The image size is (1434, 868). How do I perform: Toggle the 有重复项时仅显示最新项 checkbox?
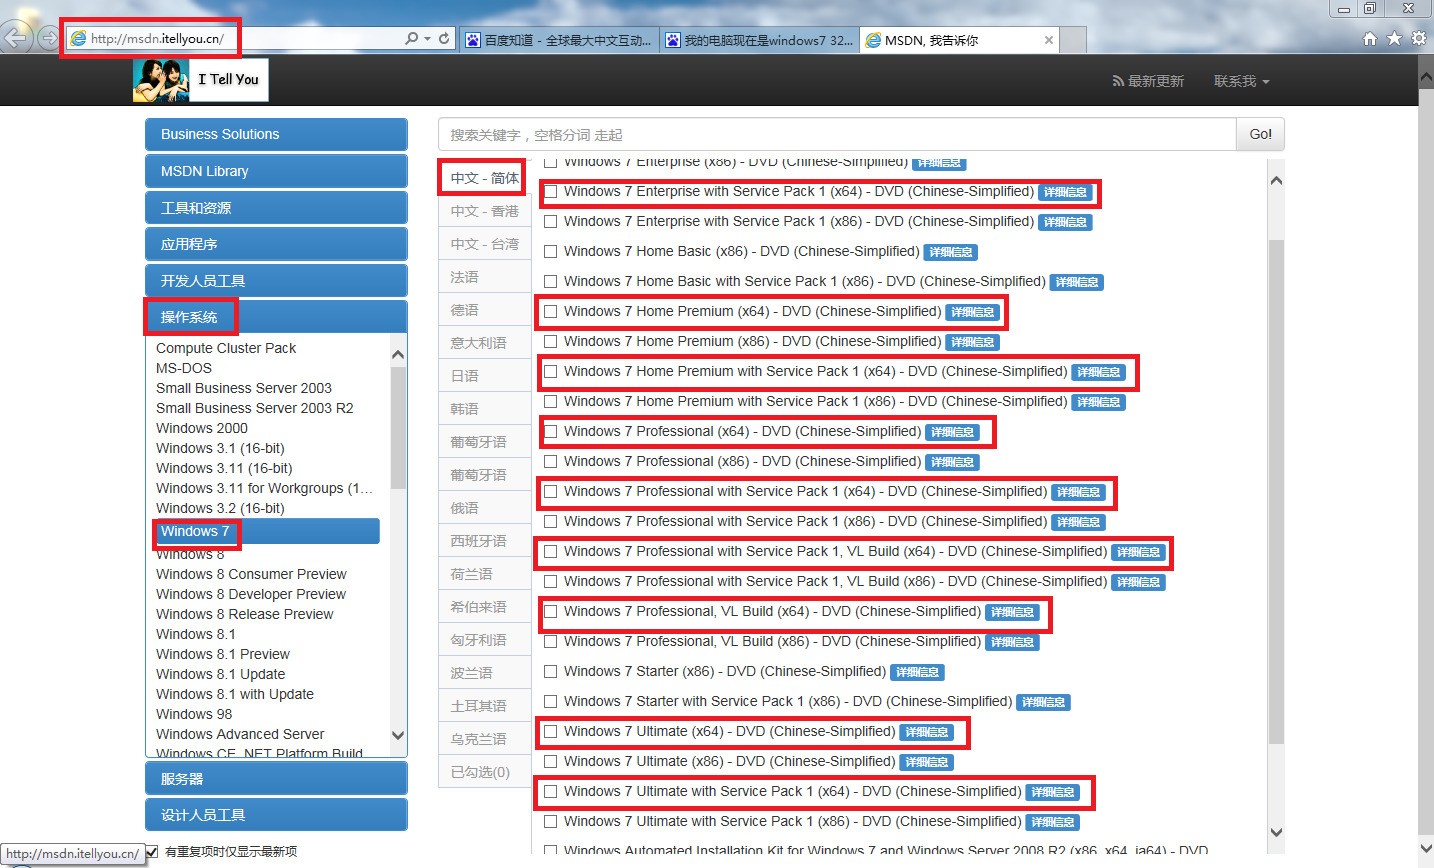click(152, 851)
